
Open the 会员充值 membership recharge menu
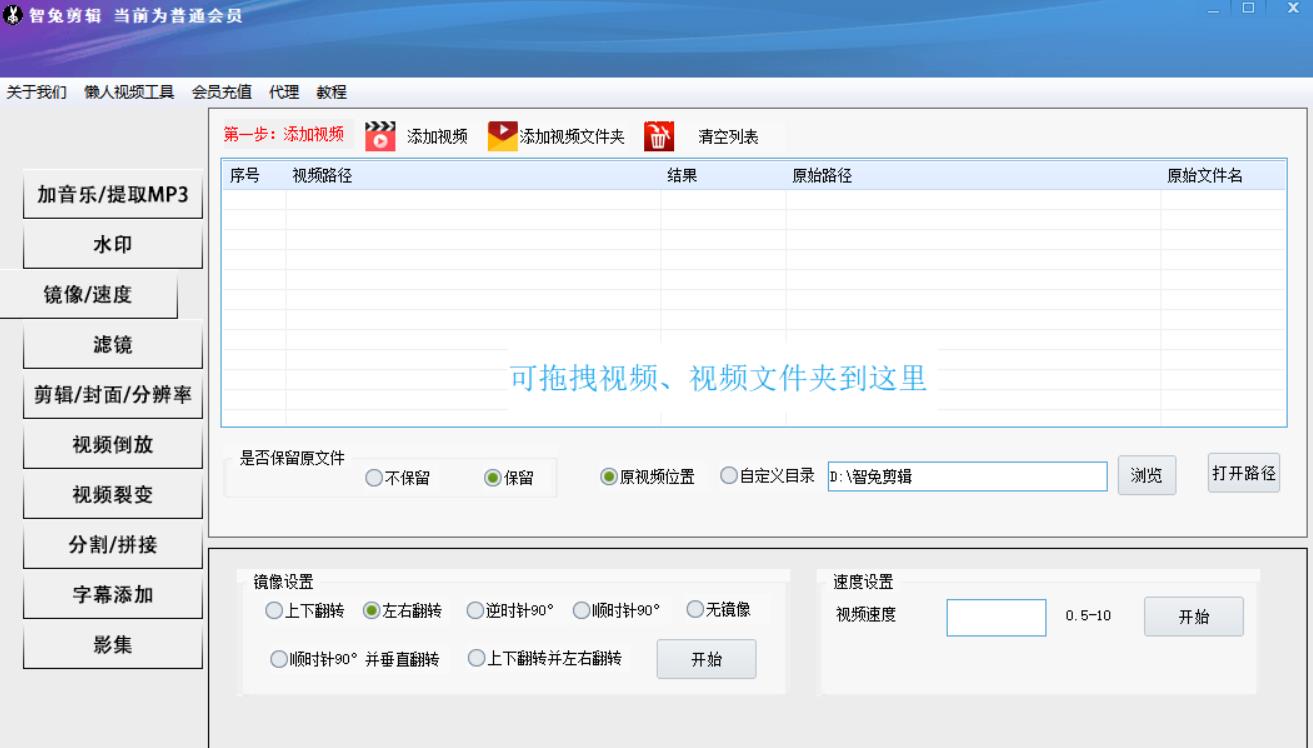(221, 92)
